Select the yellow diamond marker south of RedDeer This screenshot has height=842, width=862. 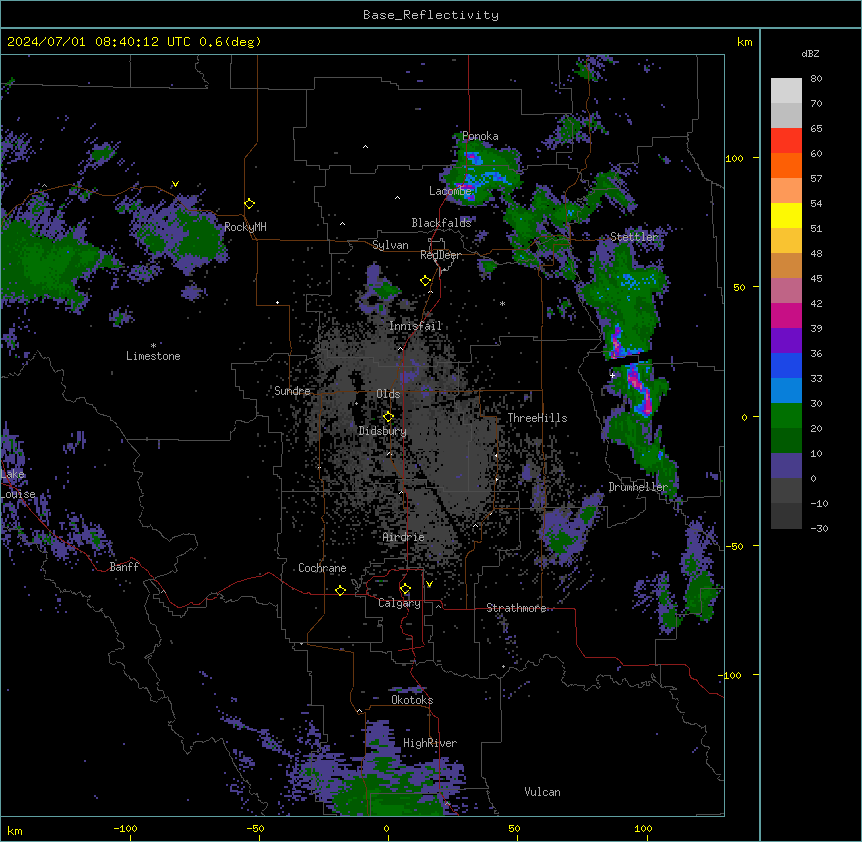tap(426, 281)
